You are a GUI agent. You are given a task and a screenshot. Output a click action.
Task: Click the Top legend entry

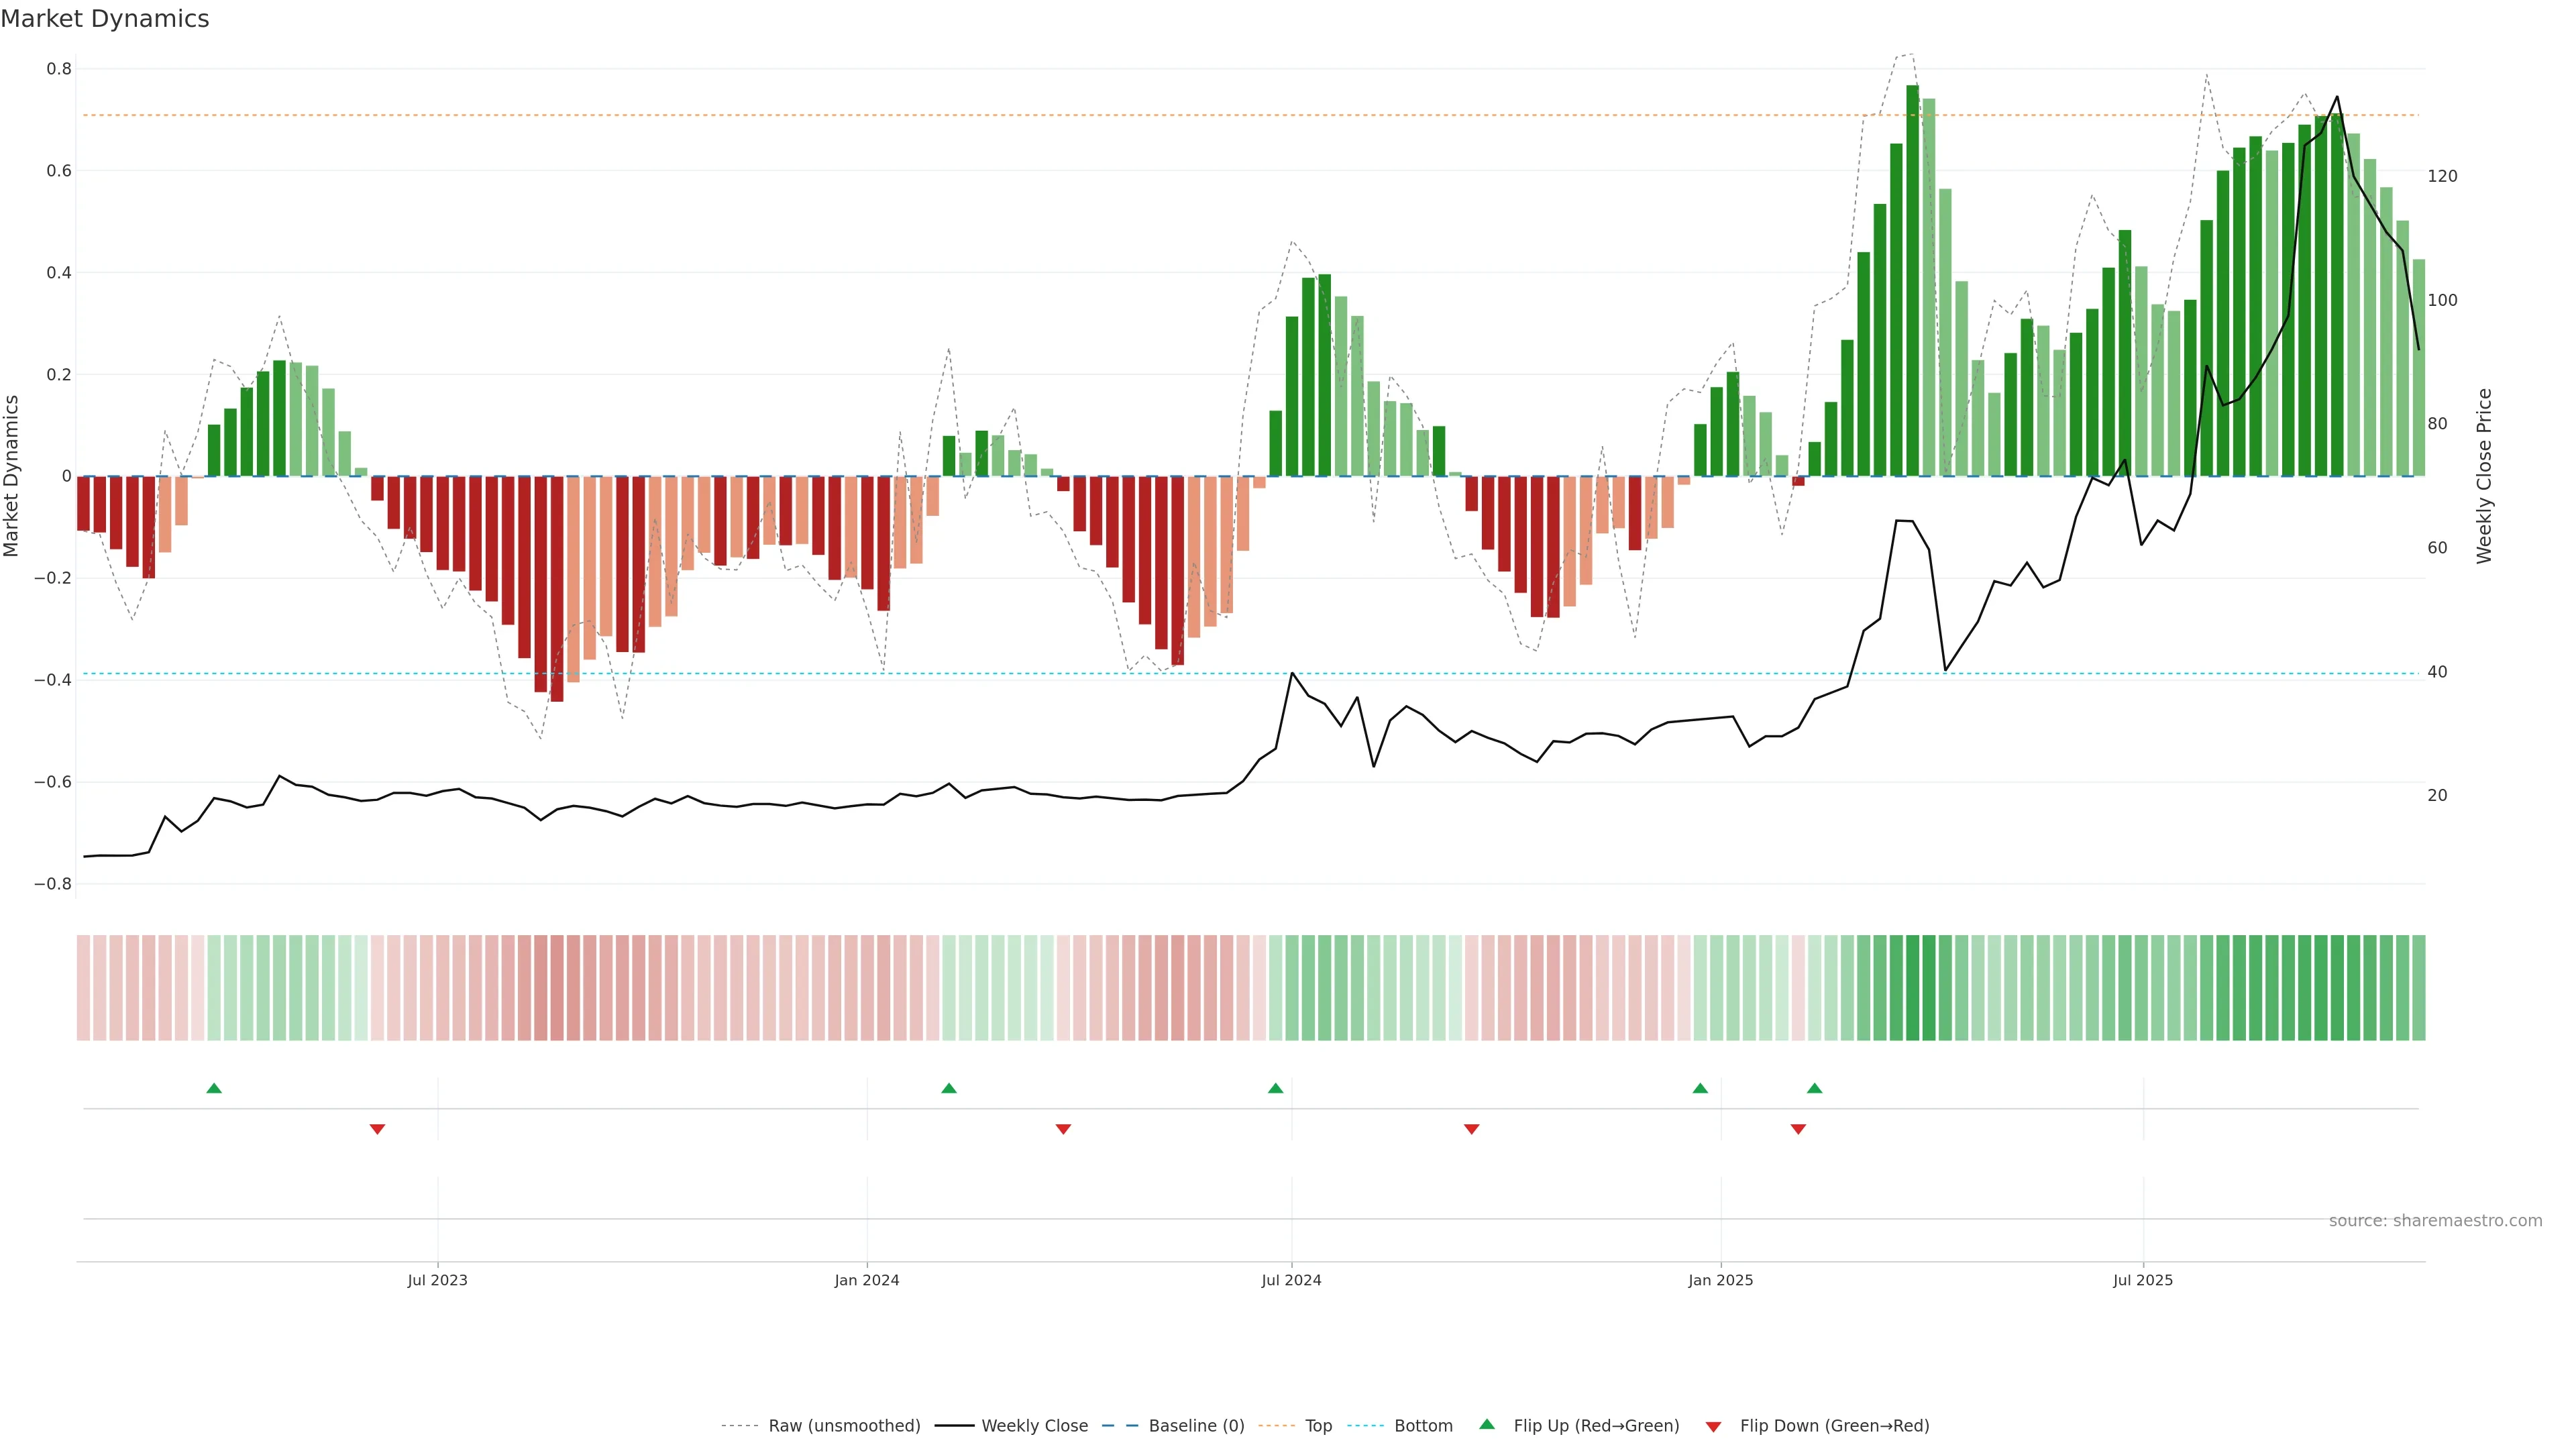(1318, 1426)
